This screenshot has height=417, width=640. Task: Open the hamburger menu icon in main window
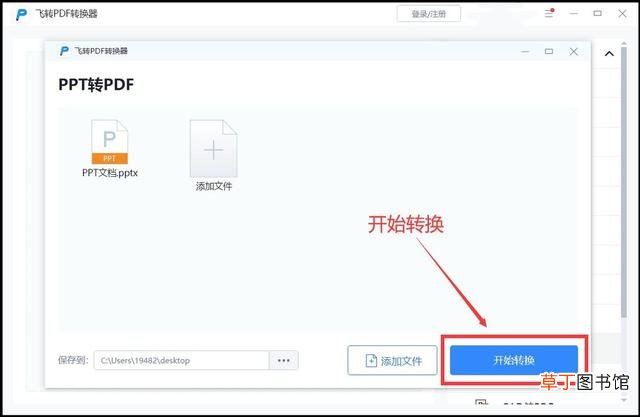click(549, 13)
